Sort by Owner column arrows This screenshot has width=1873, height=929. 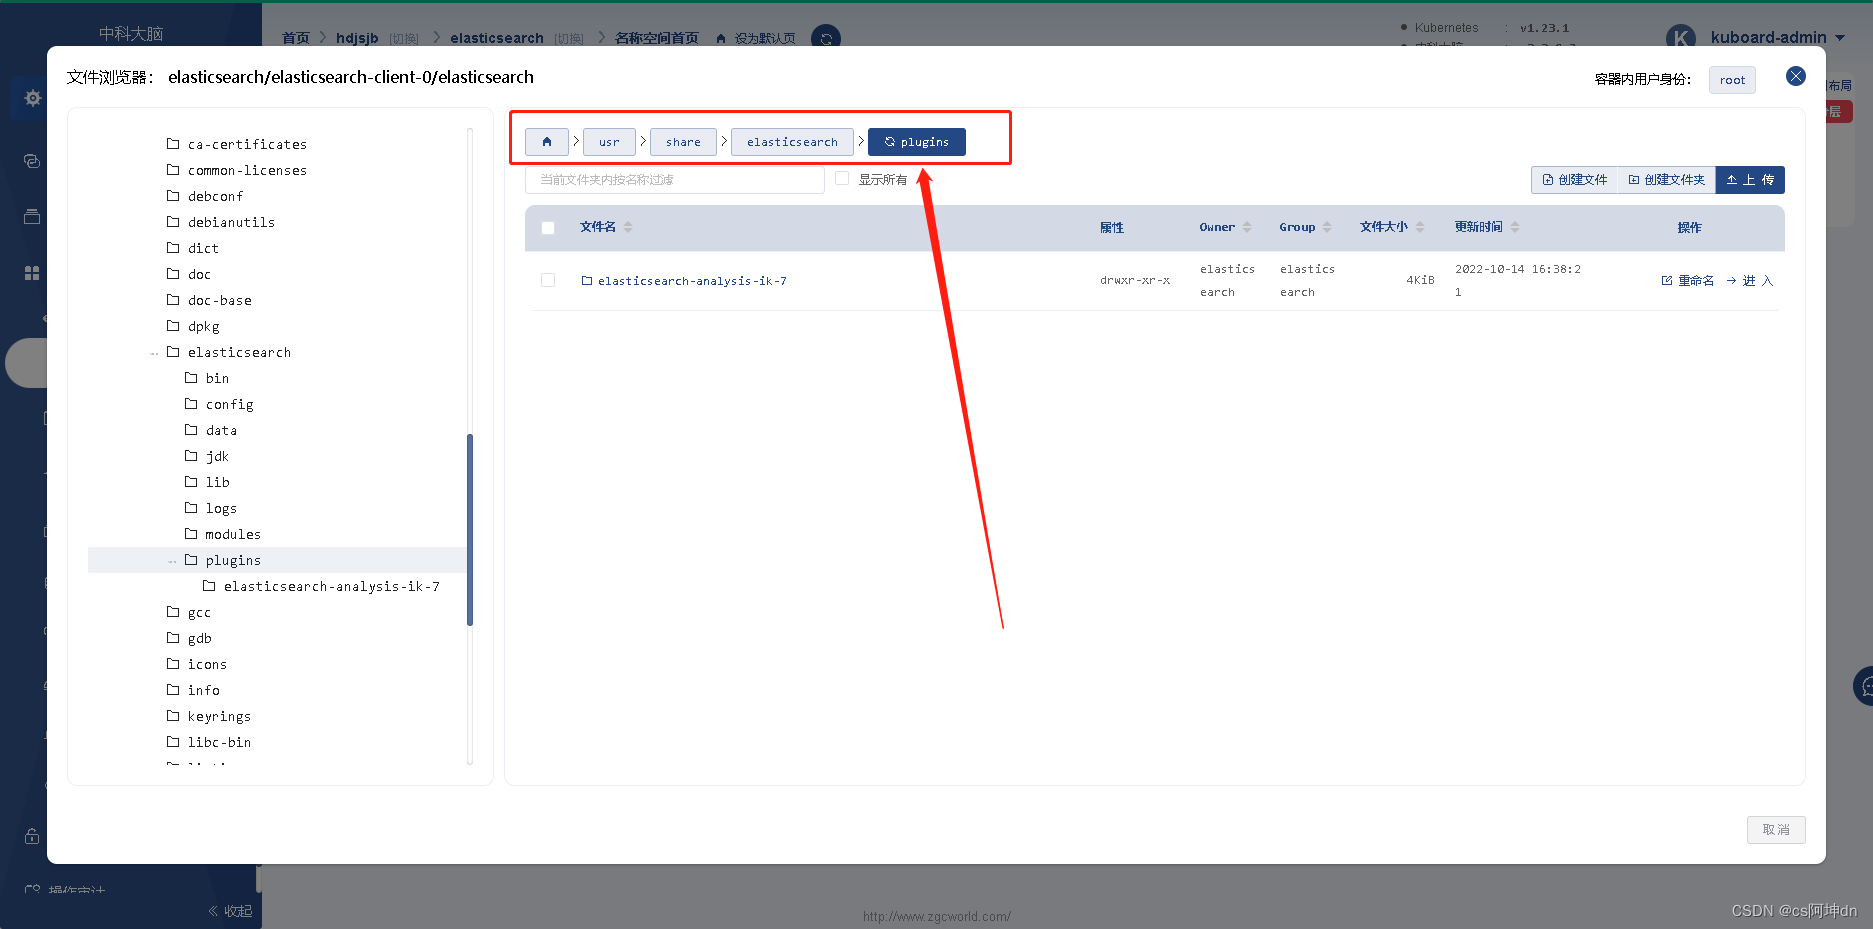pos(1247,227)
